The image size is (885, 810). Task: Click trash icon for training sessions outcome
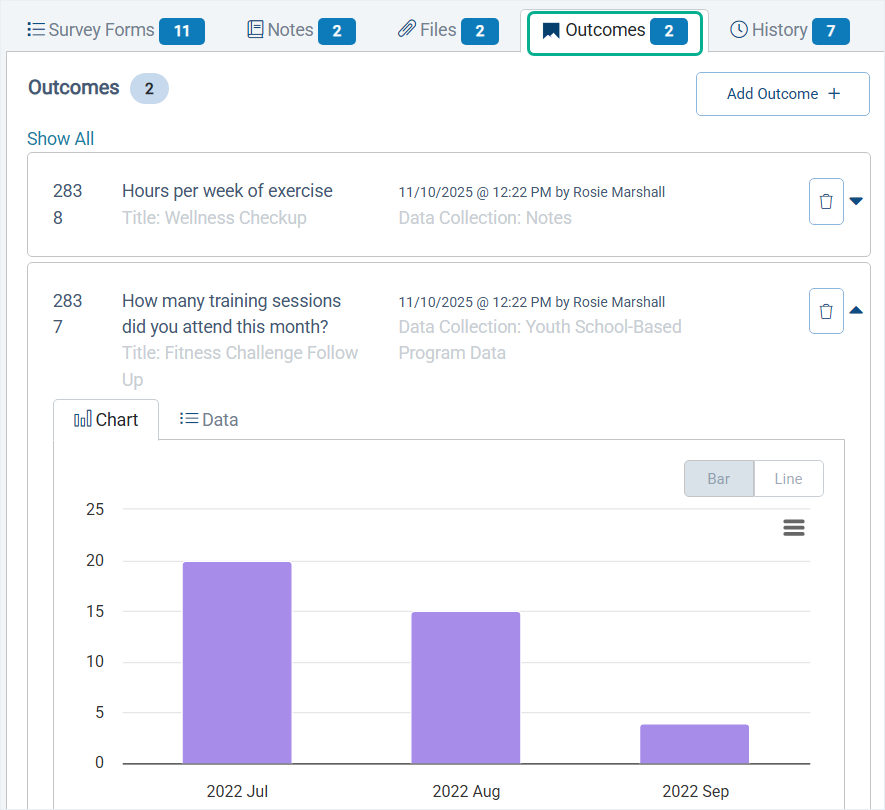pos(825,311)
